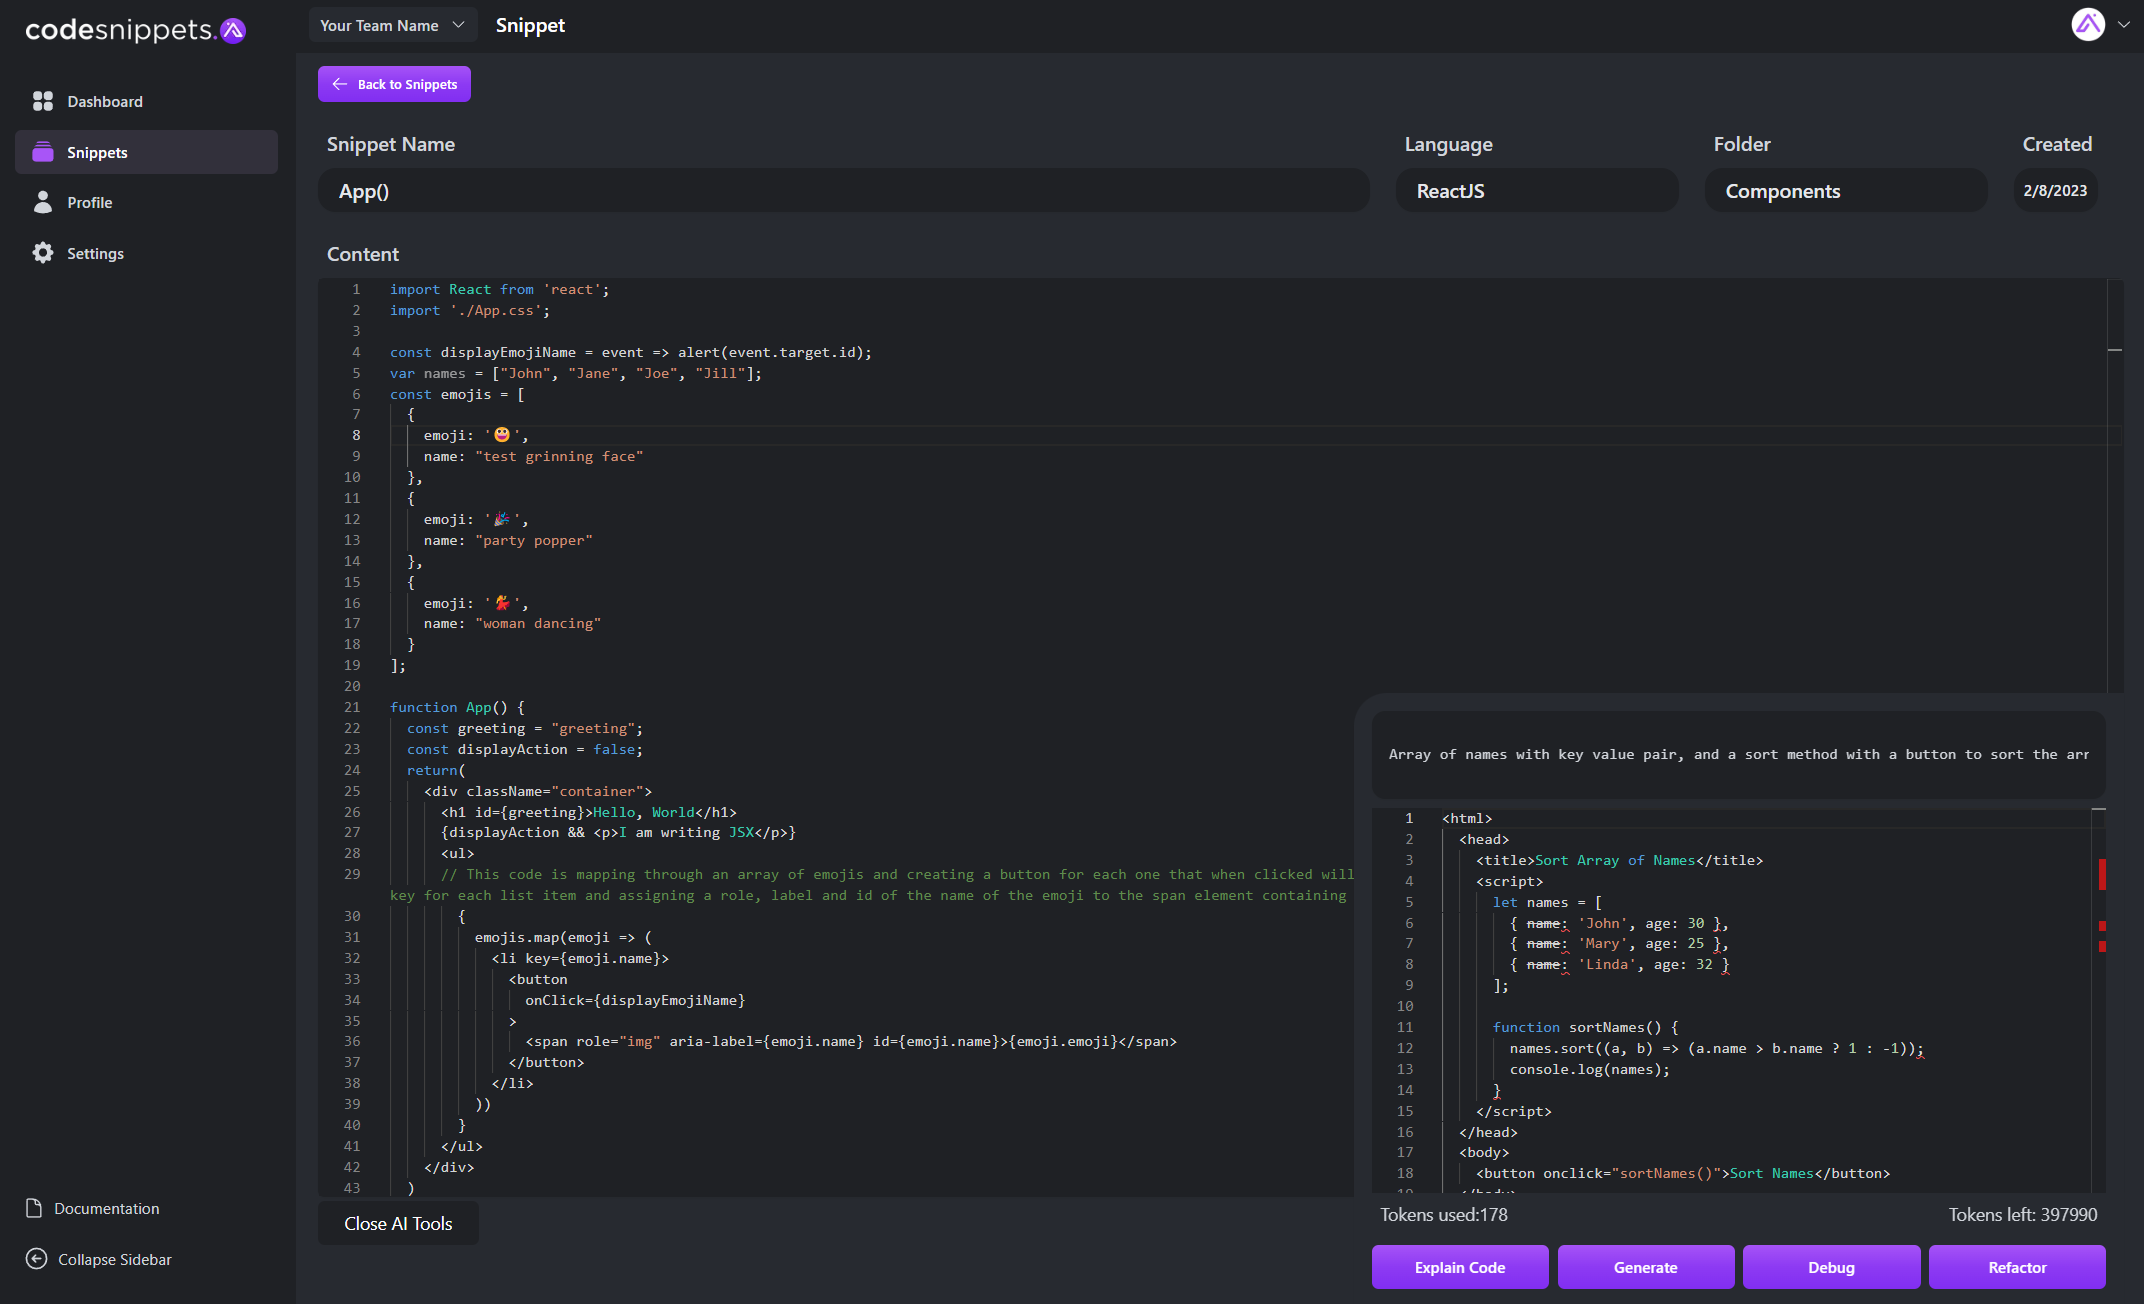This screenshot has width=2144, height=1304.
Task: Click the Collapse Sidebar arrow icon
Action: pyautogui.click(x=37, y=1259)
